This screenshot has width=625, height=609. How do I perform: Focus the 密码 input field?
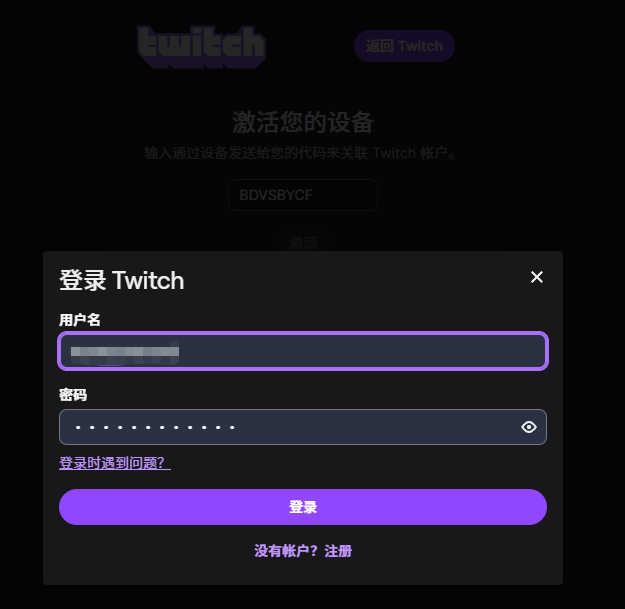click(x=303, y=427)
